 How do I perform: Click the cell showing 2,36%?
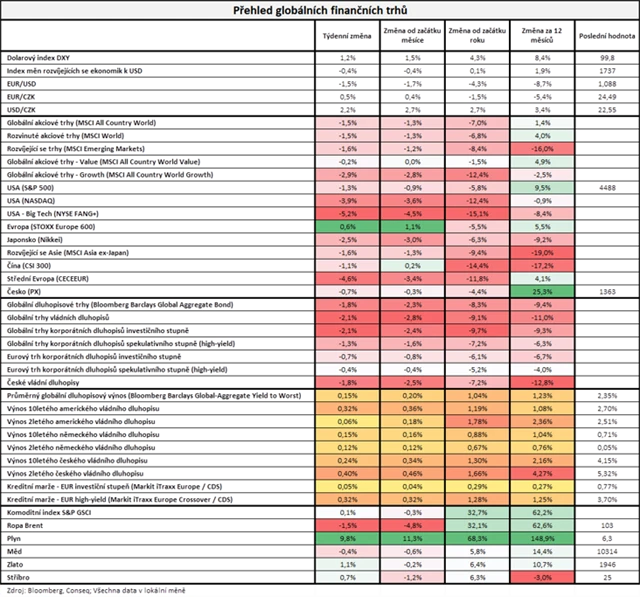tap(541, 422)
